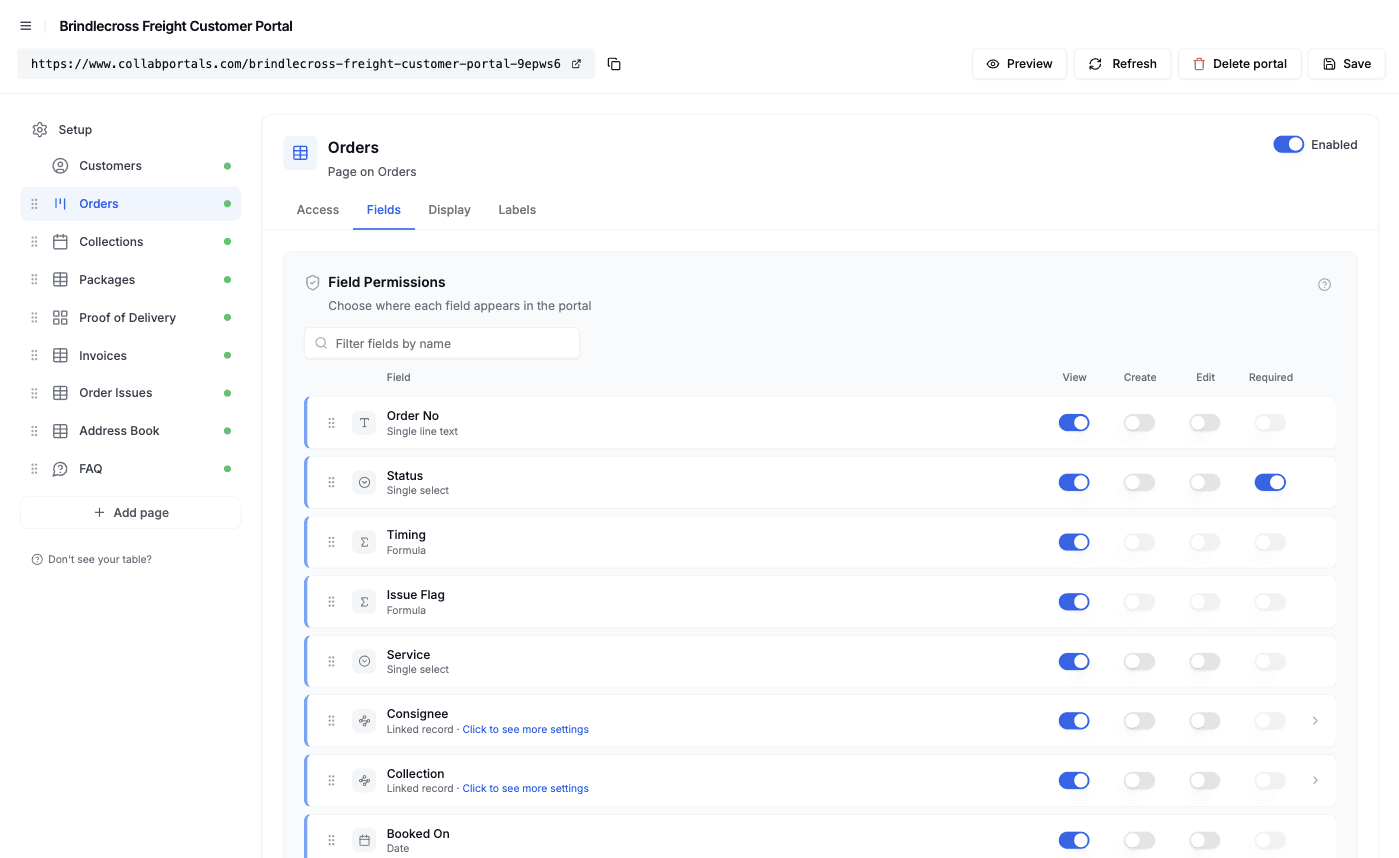Disable the Orders page Enabled toggle
Image resolution: width=1399 pixels, height=858 pixels.
1288,145
